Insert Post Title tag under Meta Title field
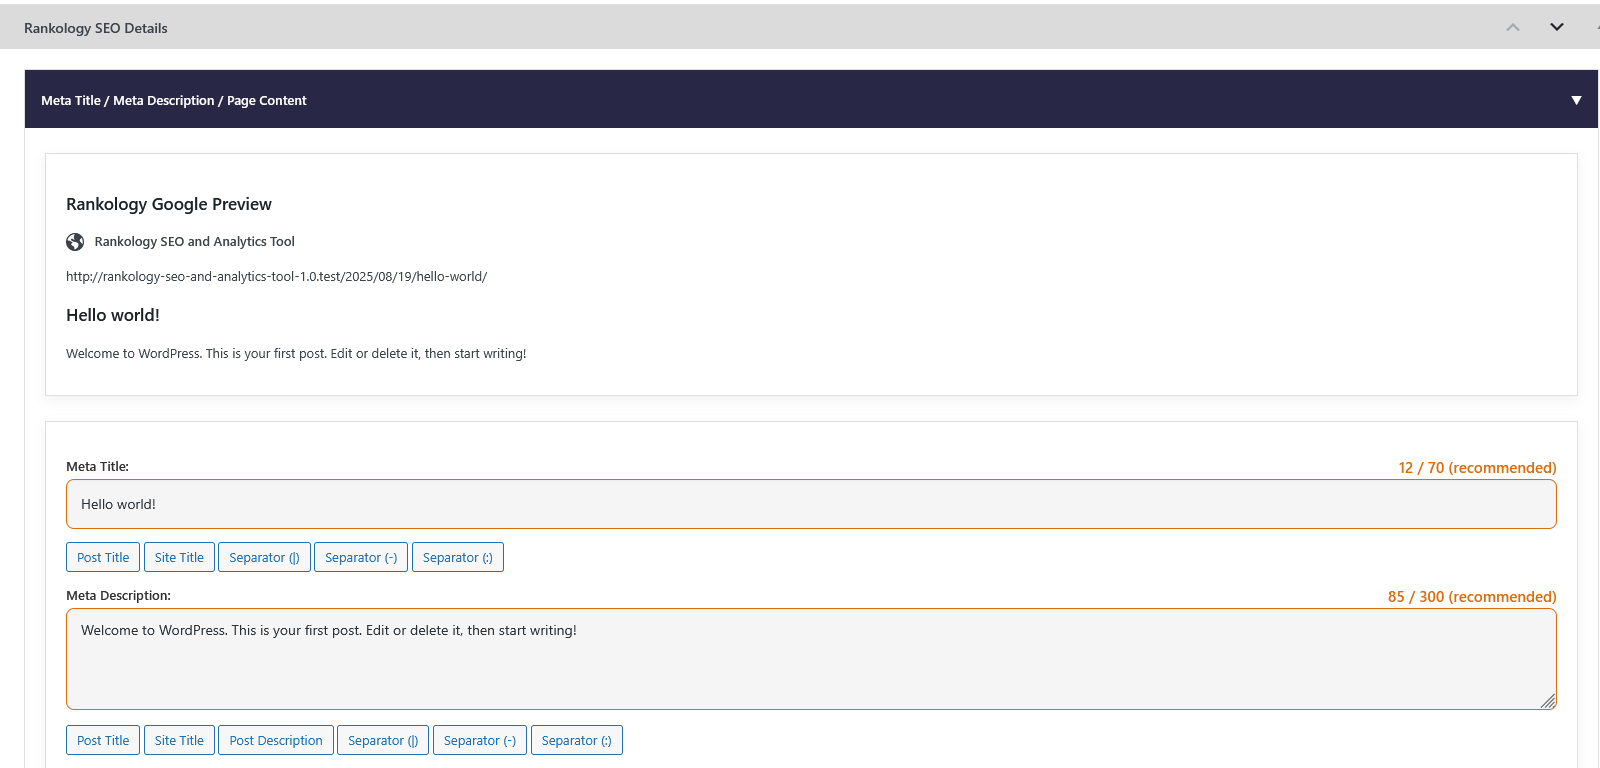 pyautogui.click(x=103, y=557)
